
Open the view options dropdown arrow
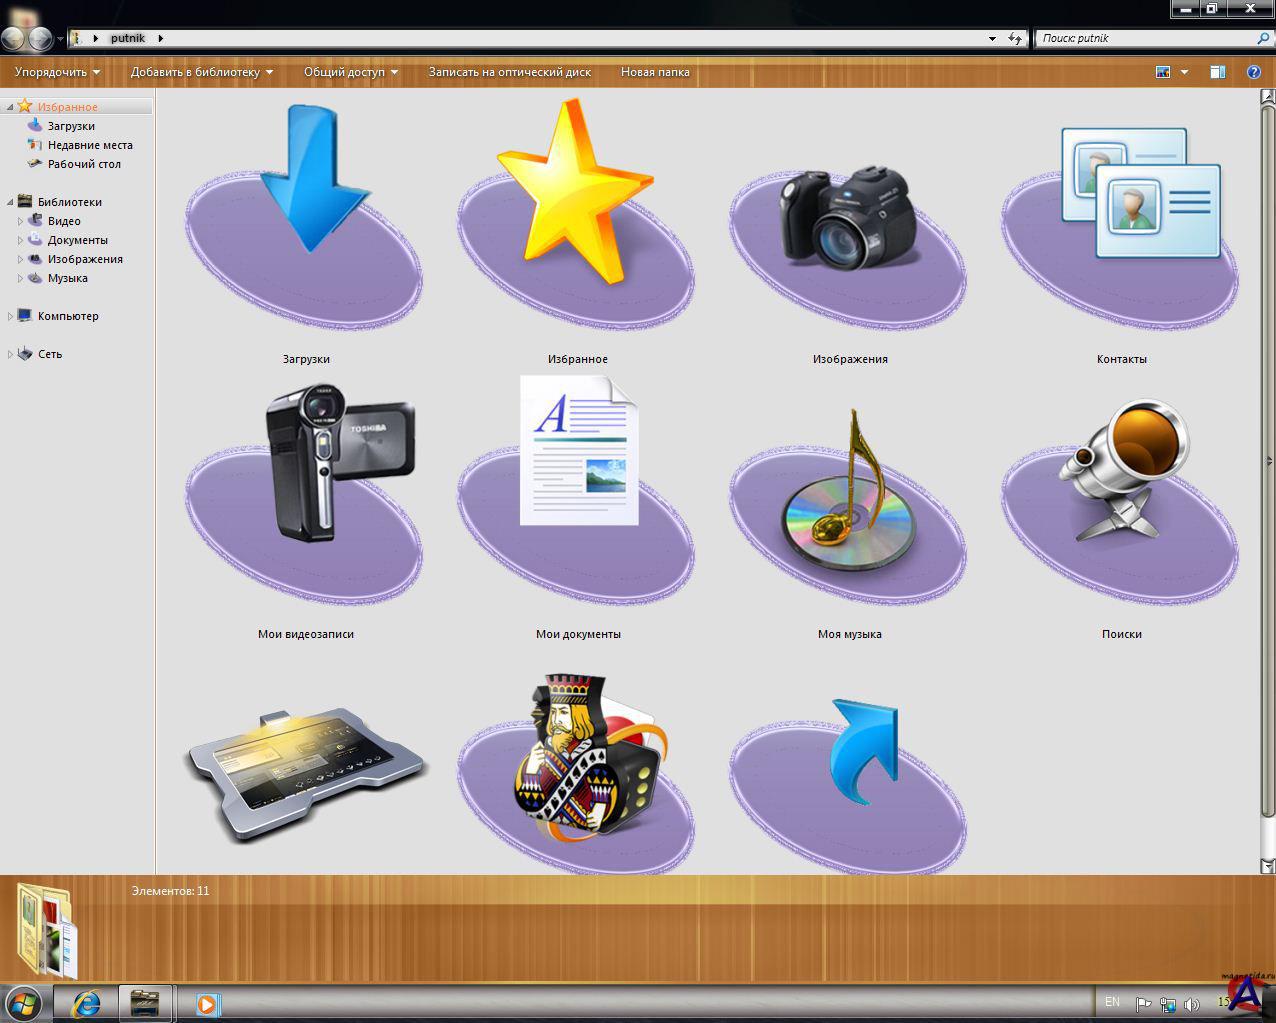pyautogui.click(x=1185, y=72)
